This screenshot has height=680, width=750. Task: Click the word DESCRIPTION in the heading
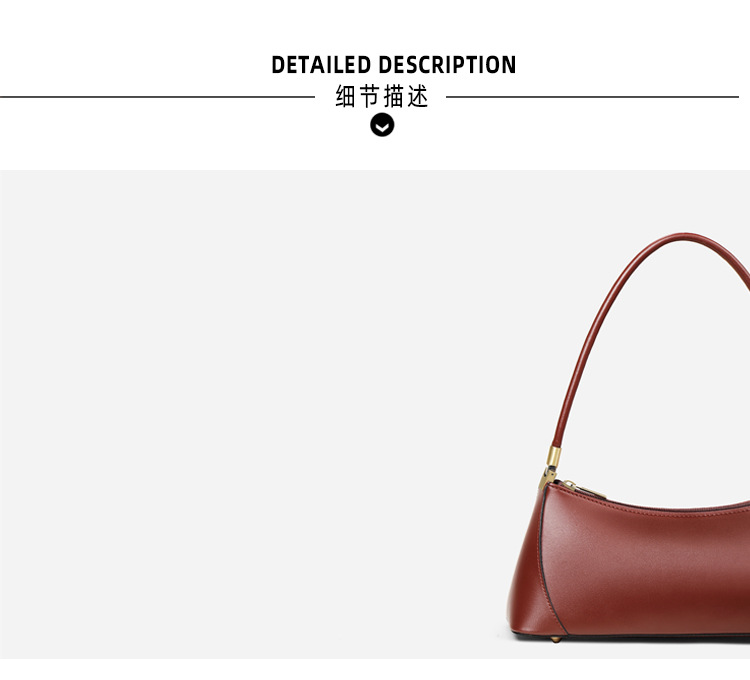pyautogui.click(x=447, y=65)
